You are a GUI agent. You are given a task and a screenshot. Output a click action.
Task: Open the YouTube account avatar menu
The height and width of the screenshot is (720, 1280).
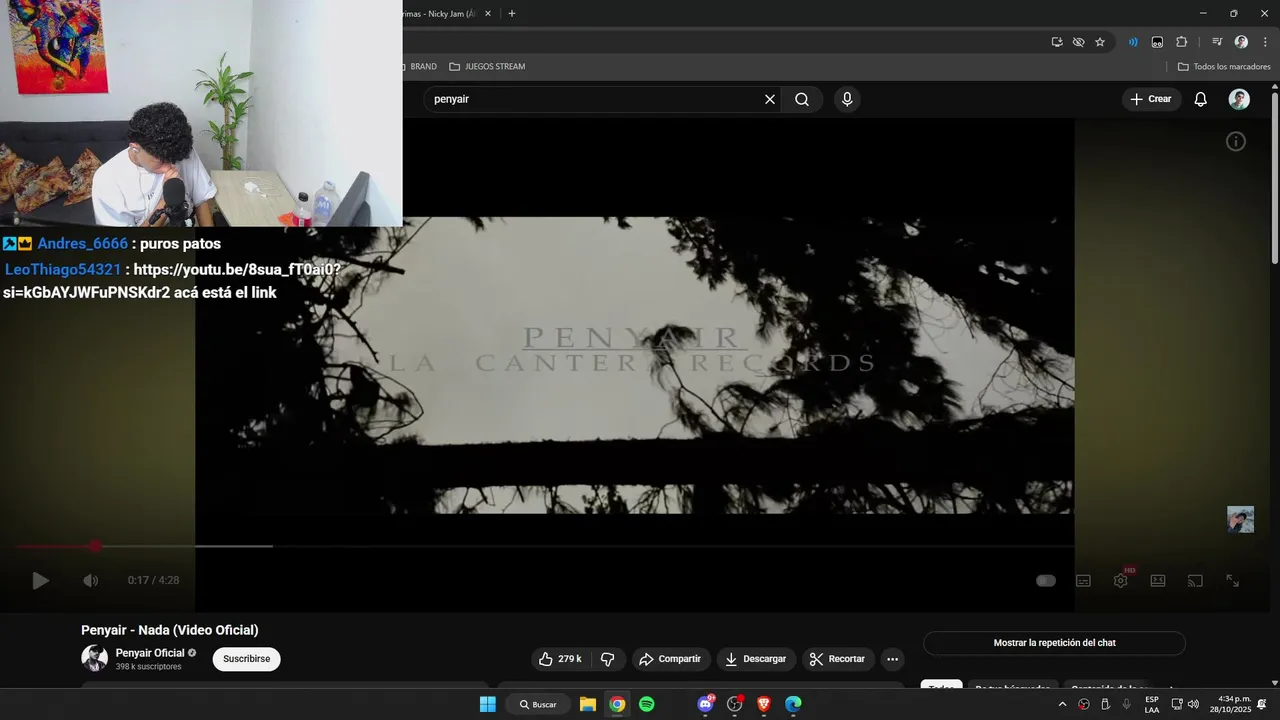(1239, 99)
